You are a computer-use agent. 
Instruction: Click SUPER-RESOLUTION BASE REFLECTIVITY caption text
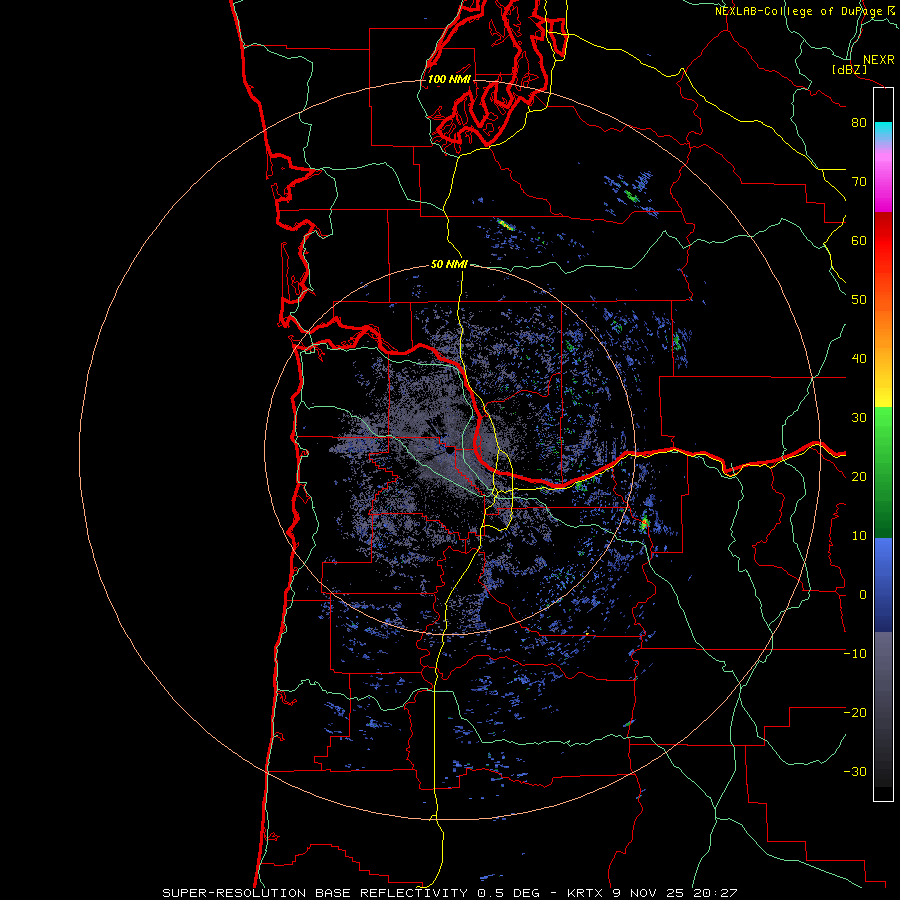315,893
